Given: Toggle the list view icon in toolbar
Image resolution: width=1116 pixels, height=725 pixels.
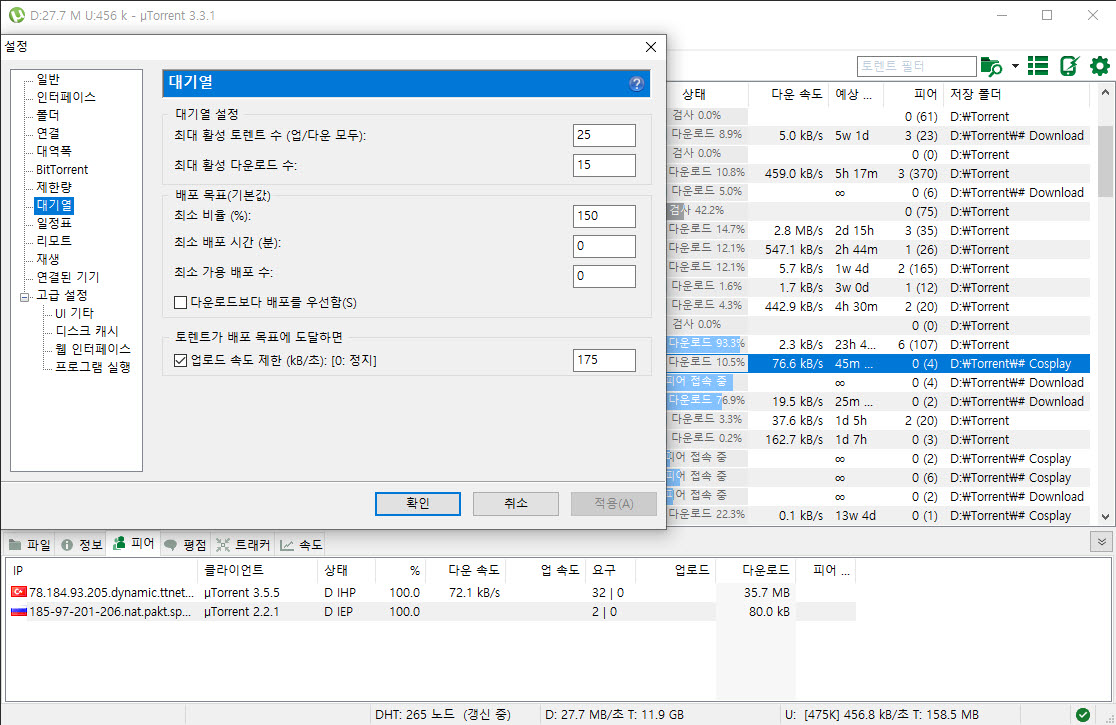Looking at the screenshot, I should (1038, 66).
